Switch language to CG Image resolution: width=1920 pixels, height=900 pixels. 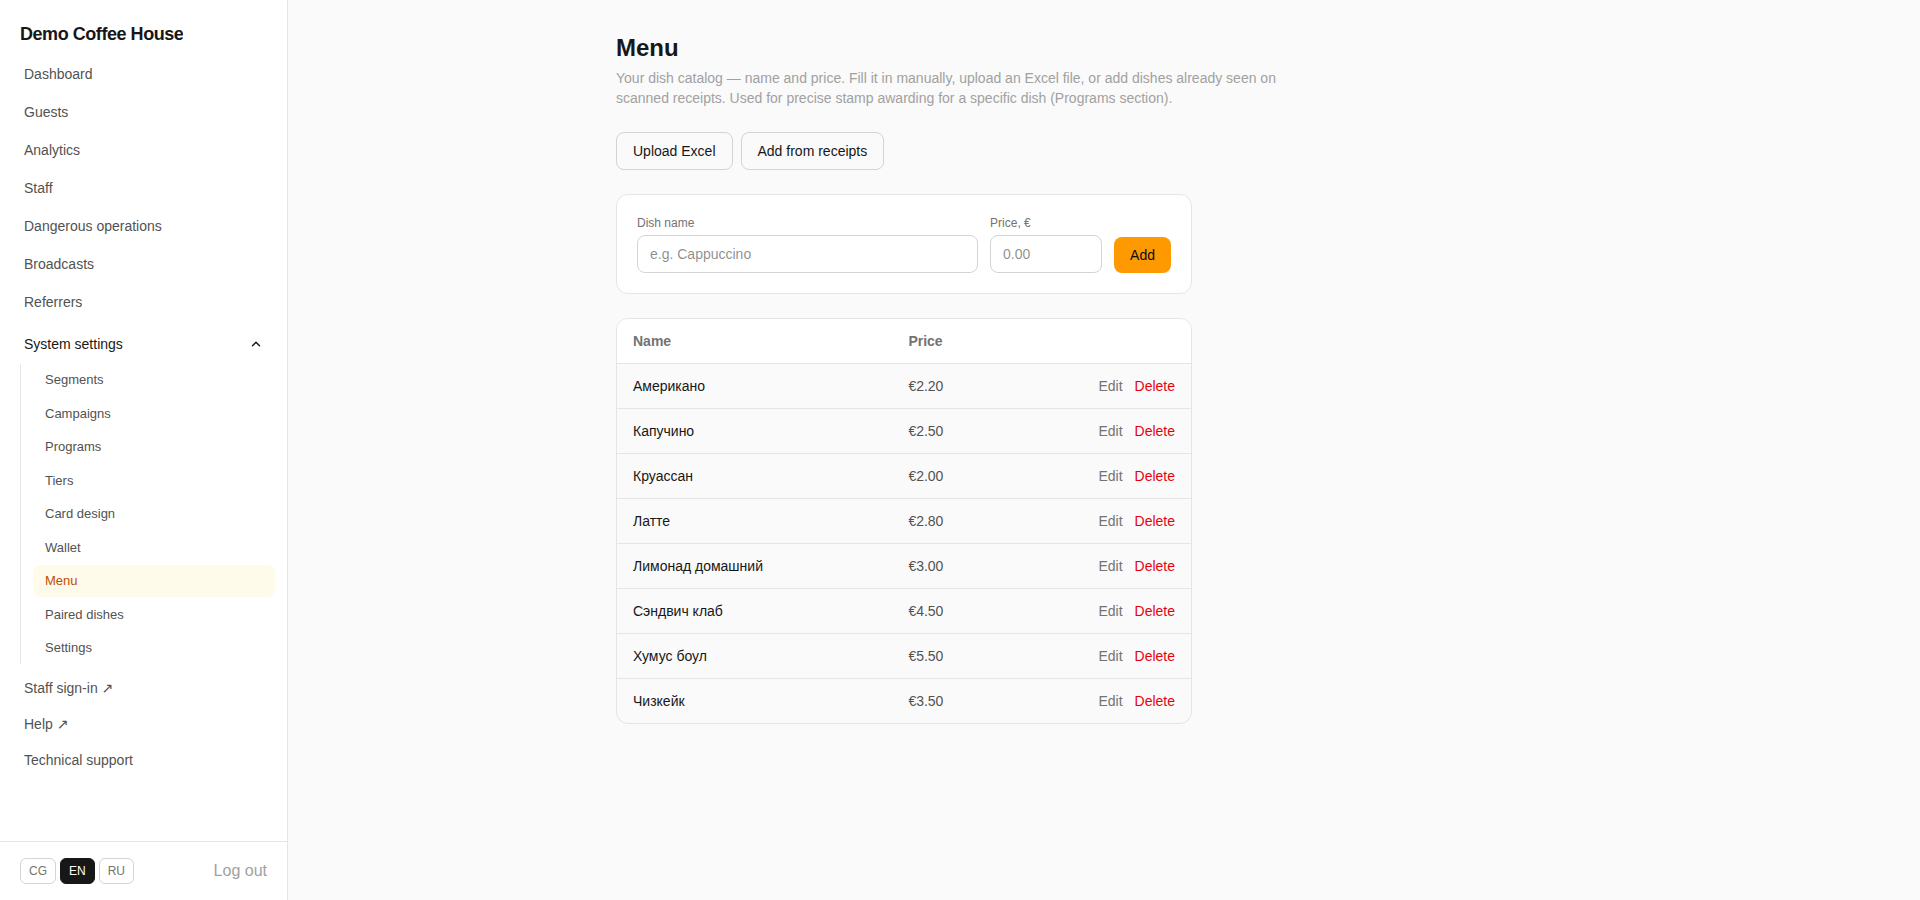(38, 871)
